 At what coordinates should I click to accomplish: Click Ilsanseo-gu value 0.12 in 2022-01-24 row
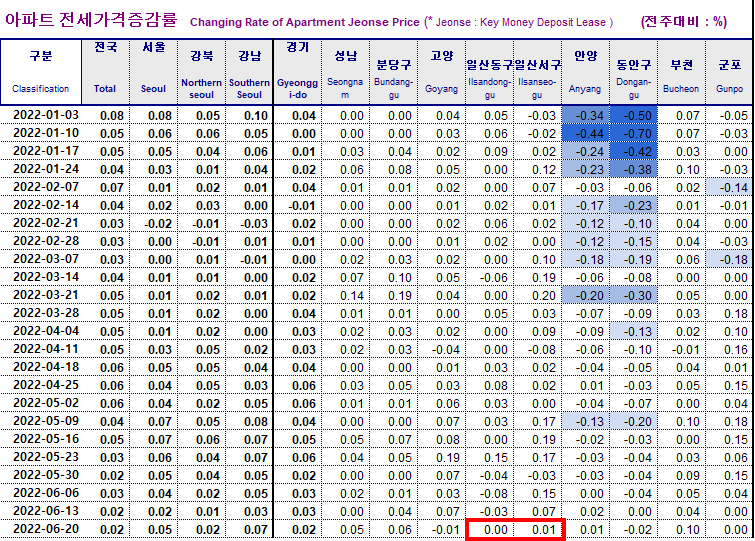tap(544, 170)
